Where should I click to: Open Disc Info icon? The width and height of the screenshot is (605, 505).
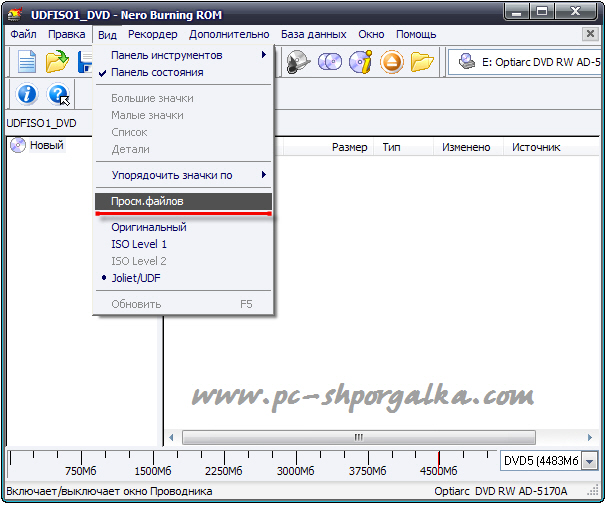pos(360,62)
